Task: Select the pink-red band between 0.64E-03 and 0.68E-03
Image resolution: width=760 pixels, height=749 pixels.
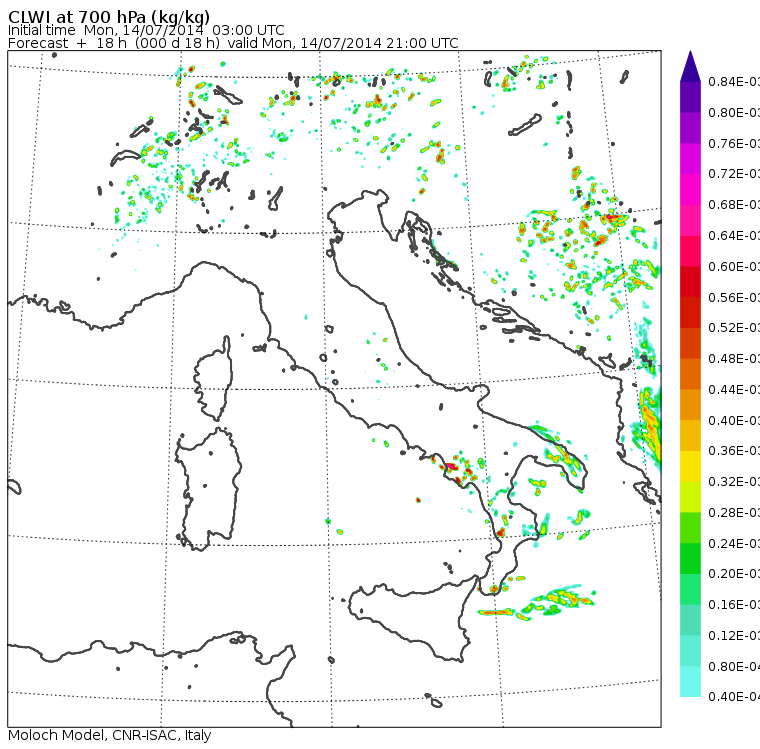Action: coord(690,221)
